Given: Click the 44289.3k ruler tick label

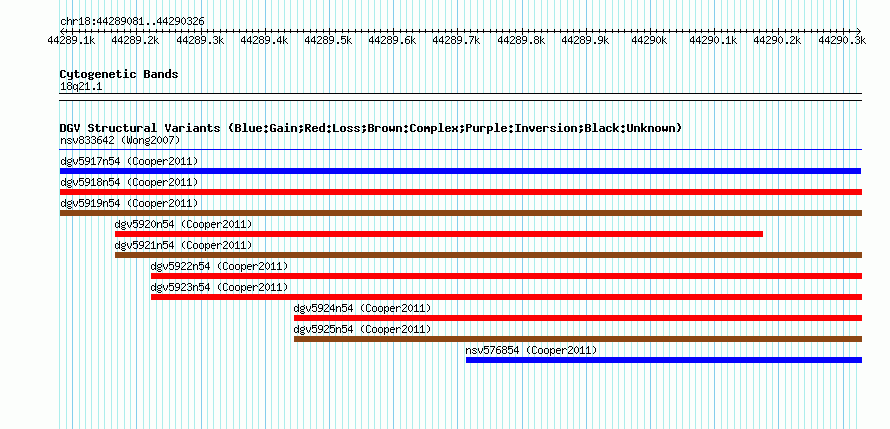Looking at the screenshot, I should pos(200,40).
